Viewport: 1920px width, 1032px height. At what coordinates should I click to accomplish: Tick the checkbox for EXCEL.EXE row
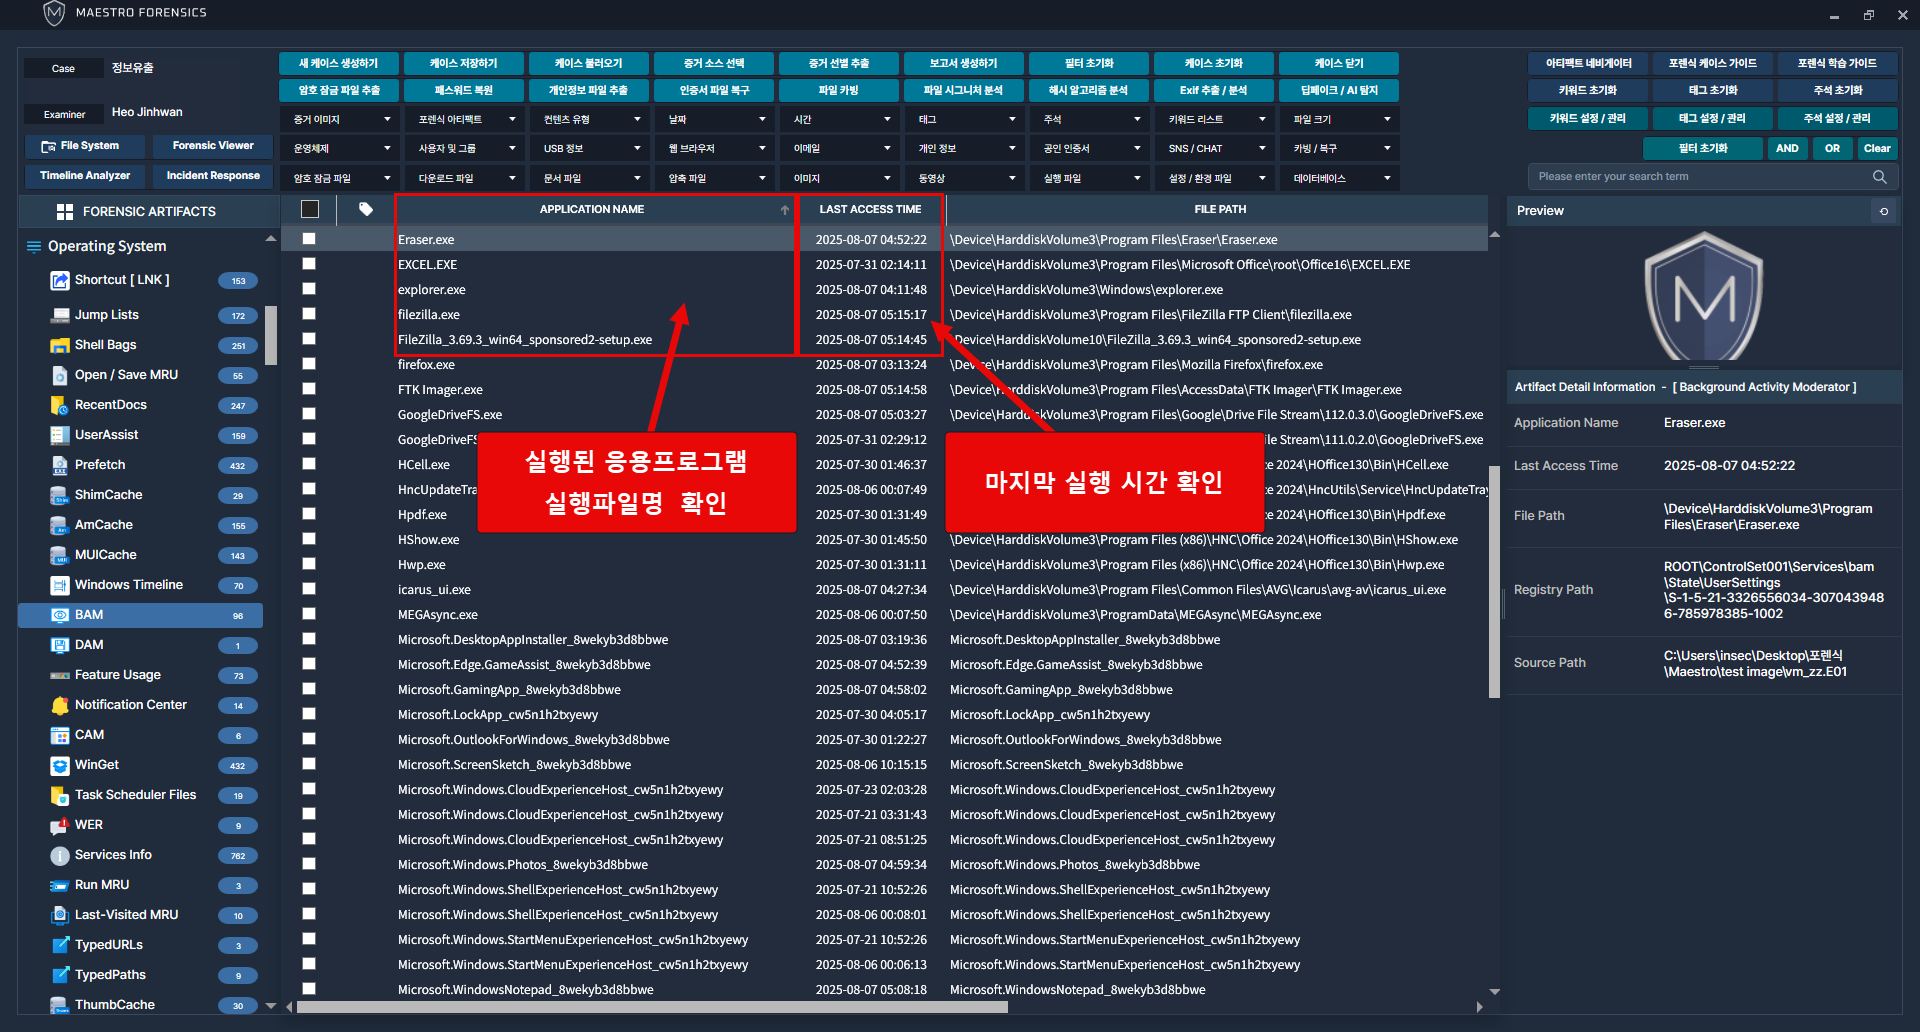(309, 264)
